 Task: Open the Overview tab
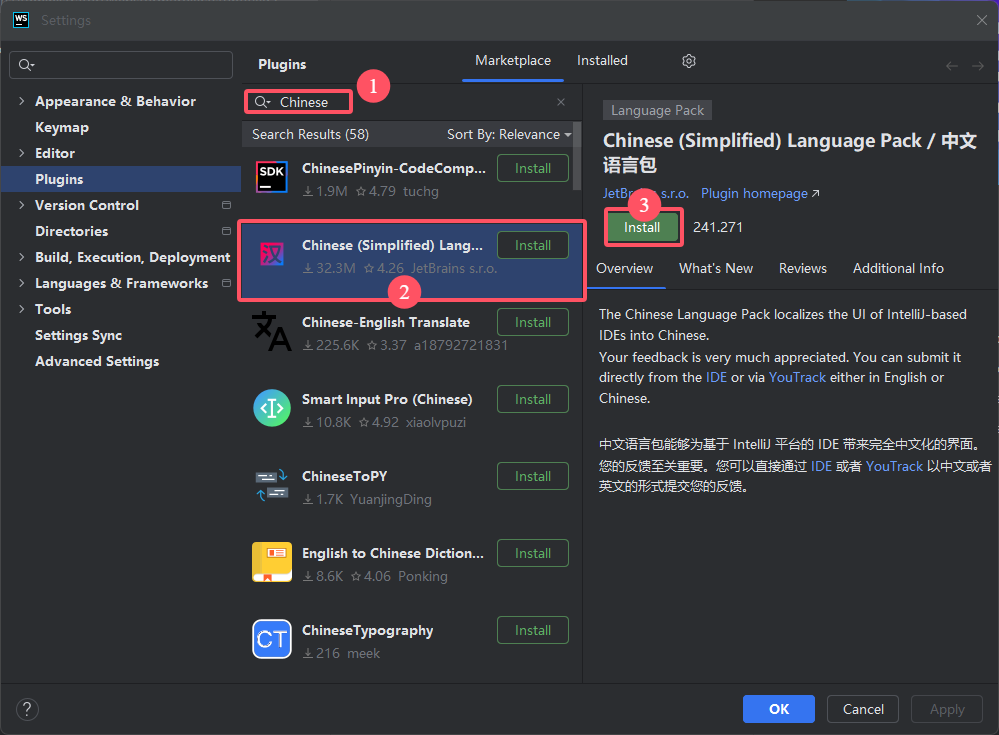click(x=624, y=268)
